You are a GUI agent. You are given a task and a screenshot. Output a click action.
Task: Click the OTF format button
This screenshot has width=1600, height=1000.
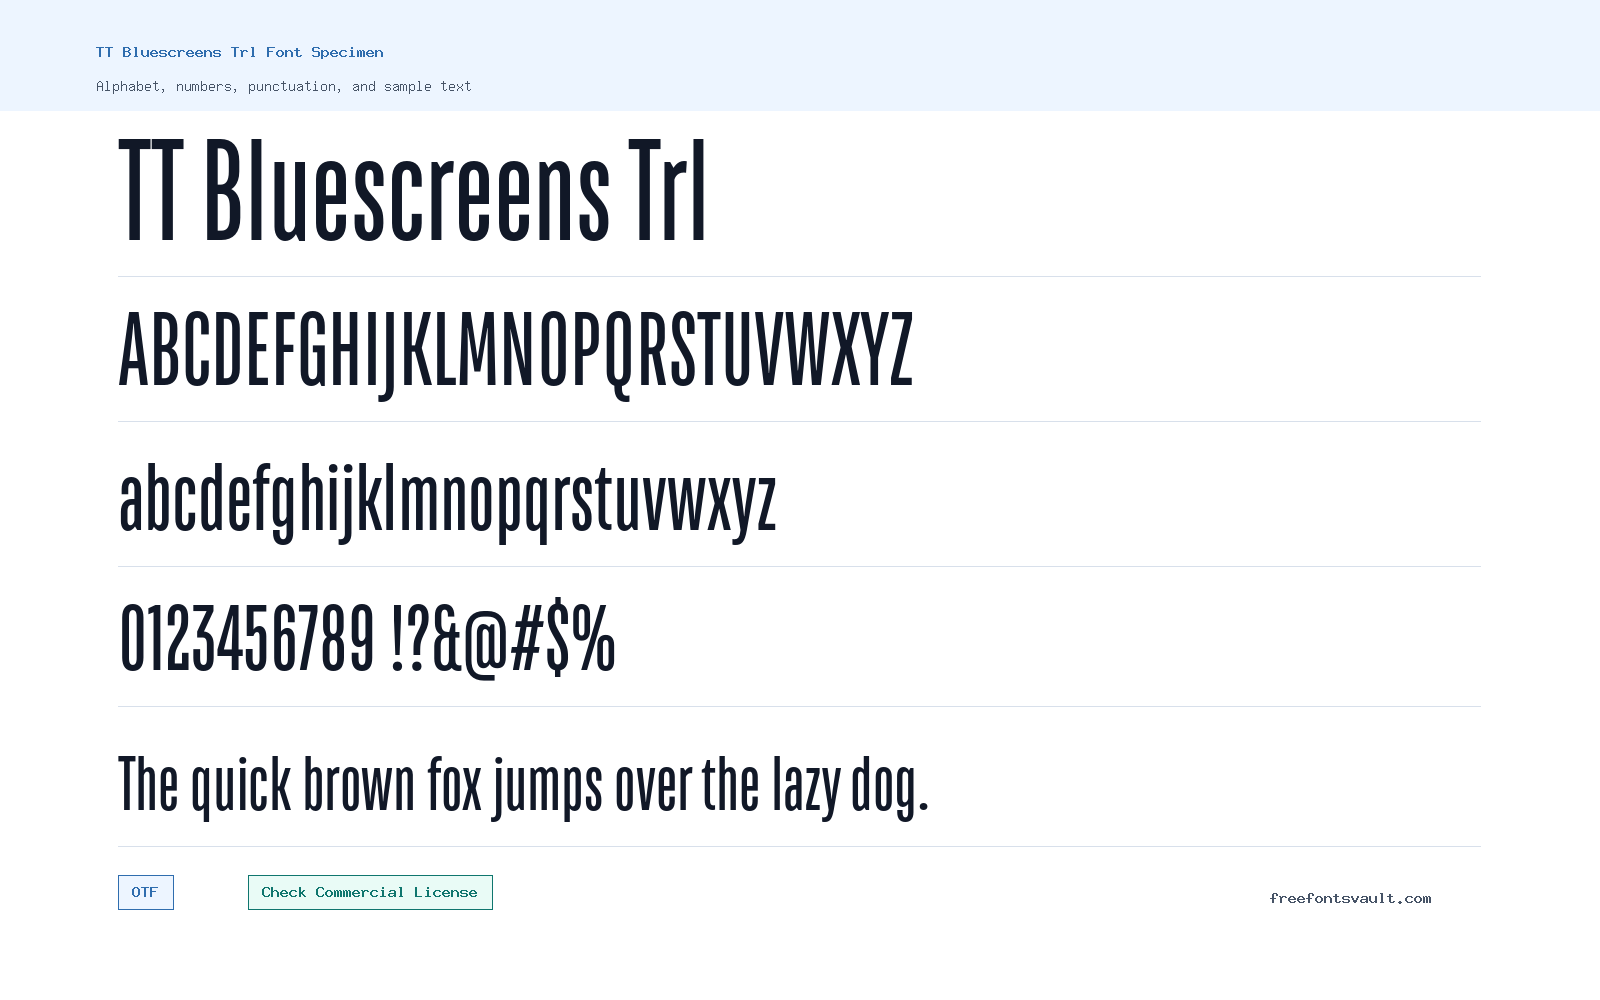coord(146,892)
